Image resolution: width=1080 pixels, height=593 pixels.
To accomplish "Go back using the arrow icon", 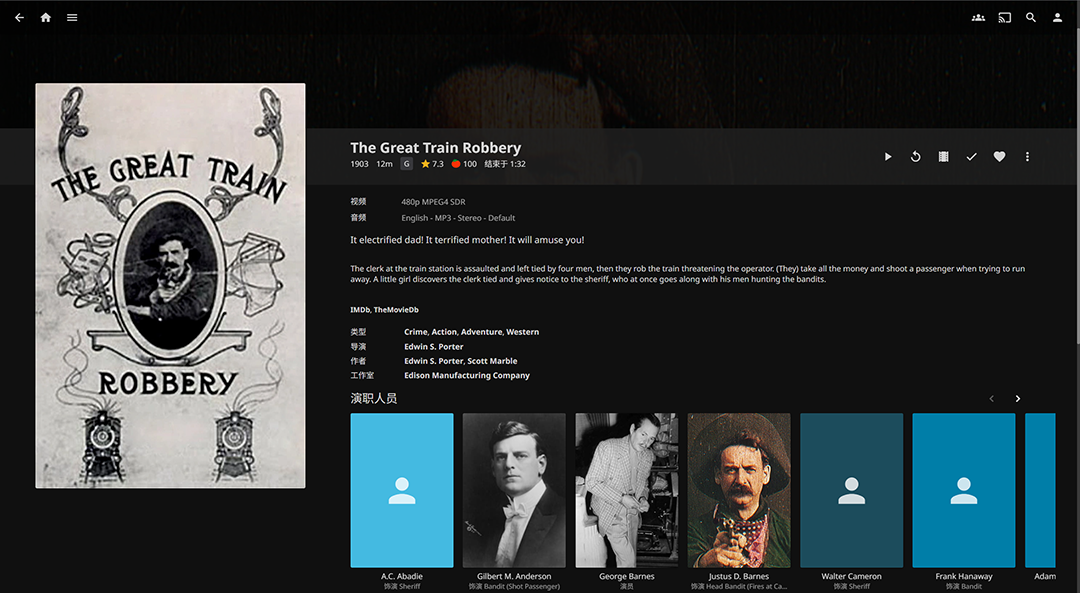I will pyautogui.click(x=19, y=18).
